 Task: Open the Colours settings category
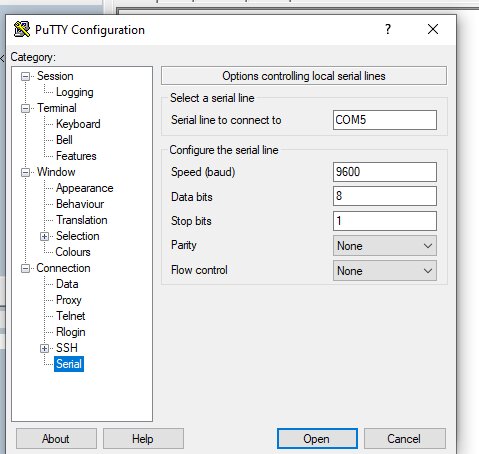[73, 252]
